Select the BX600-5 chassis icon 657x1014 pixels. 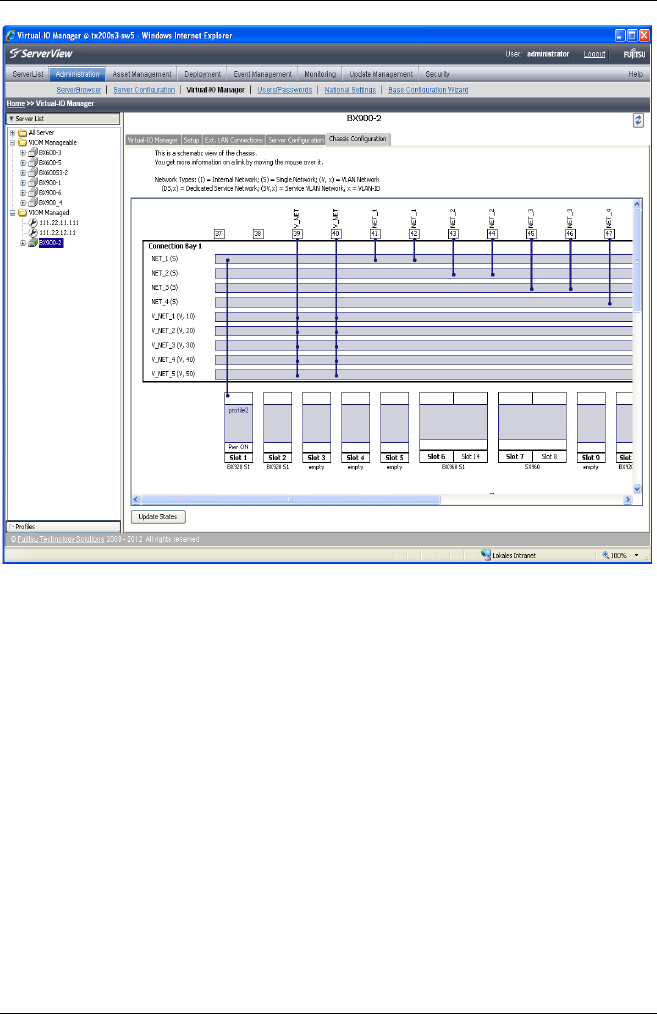[33, 162]
